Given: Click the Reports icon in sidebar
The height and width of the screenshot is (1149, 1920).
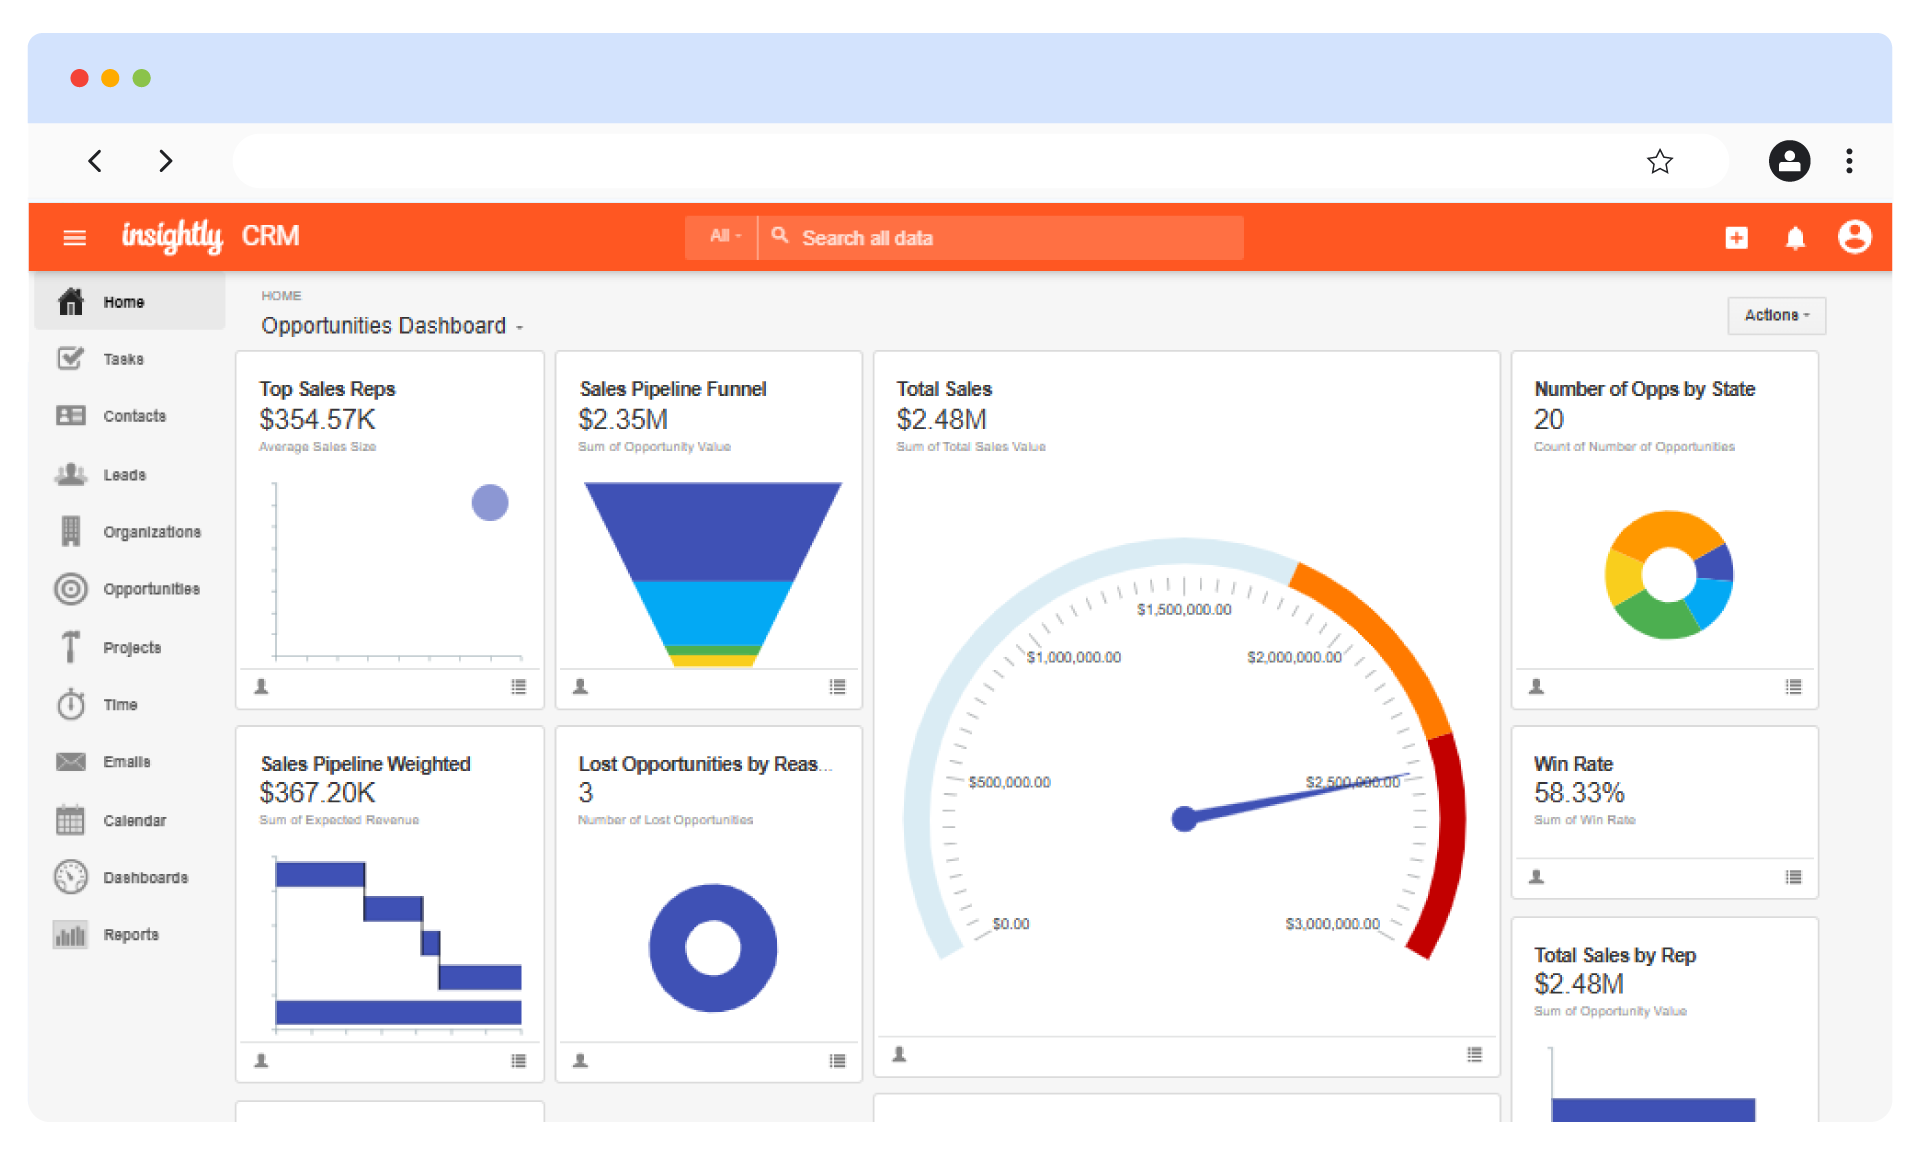Looking at the screenshot, I should coord(70,933).
